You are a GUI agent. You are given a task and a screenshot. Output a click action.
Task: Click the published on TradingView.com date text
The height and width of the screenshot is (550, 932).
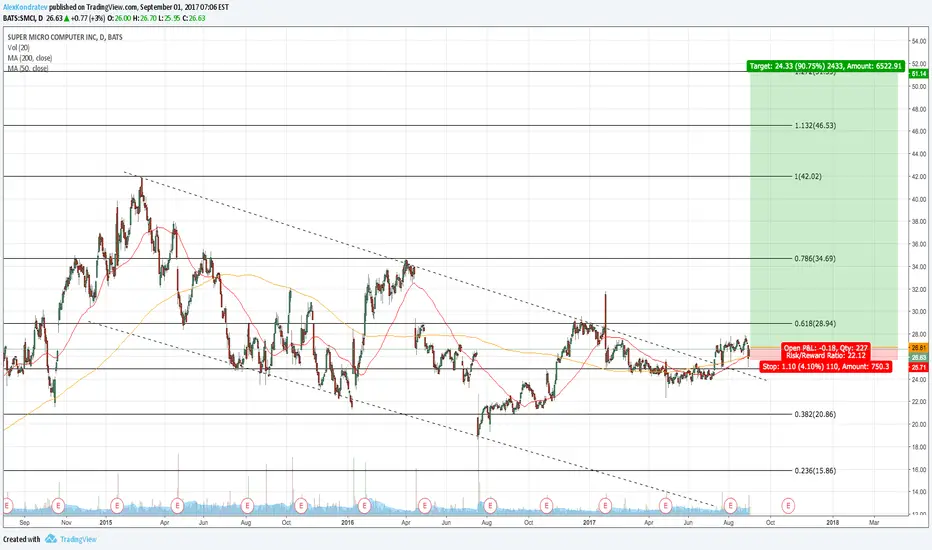(x=138, y=7)
